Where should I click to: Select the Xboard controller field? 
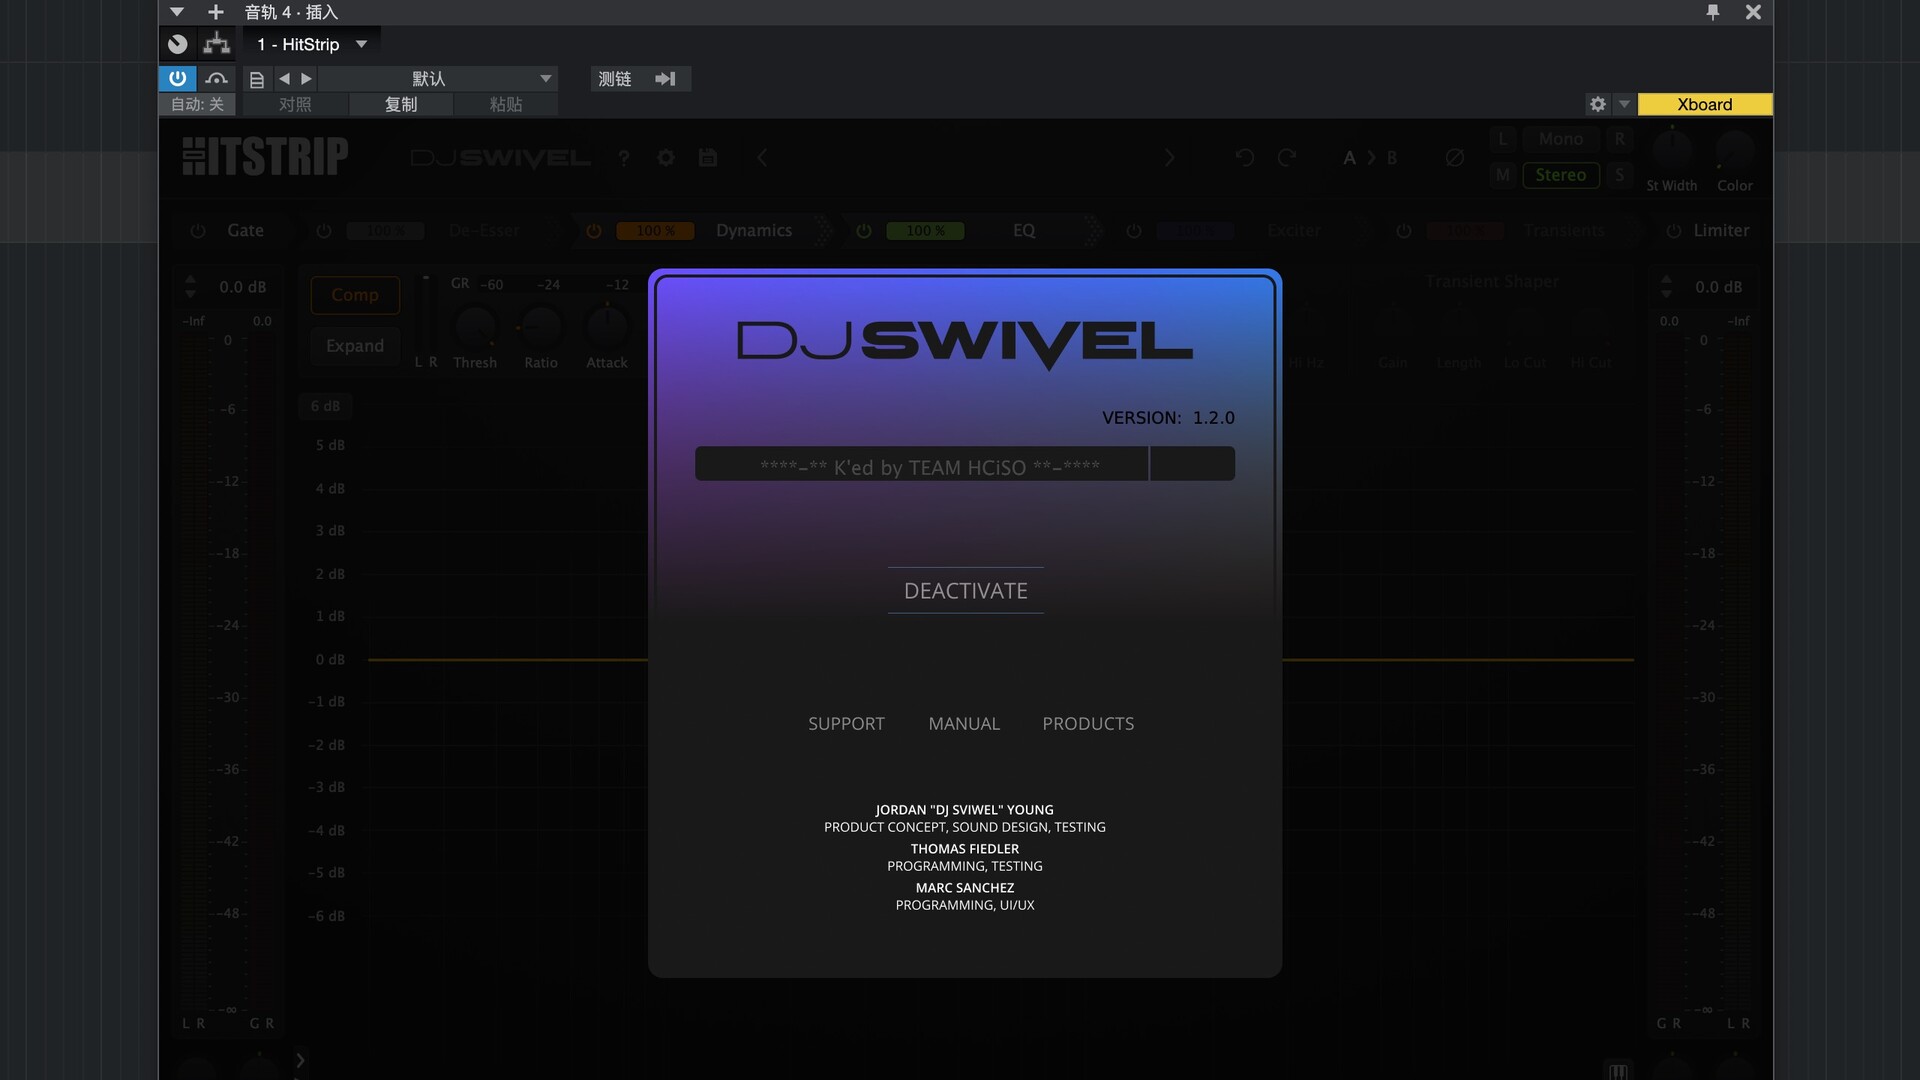1705,104
